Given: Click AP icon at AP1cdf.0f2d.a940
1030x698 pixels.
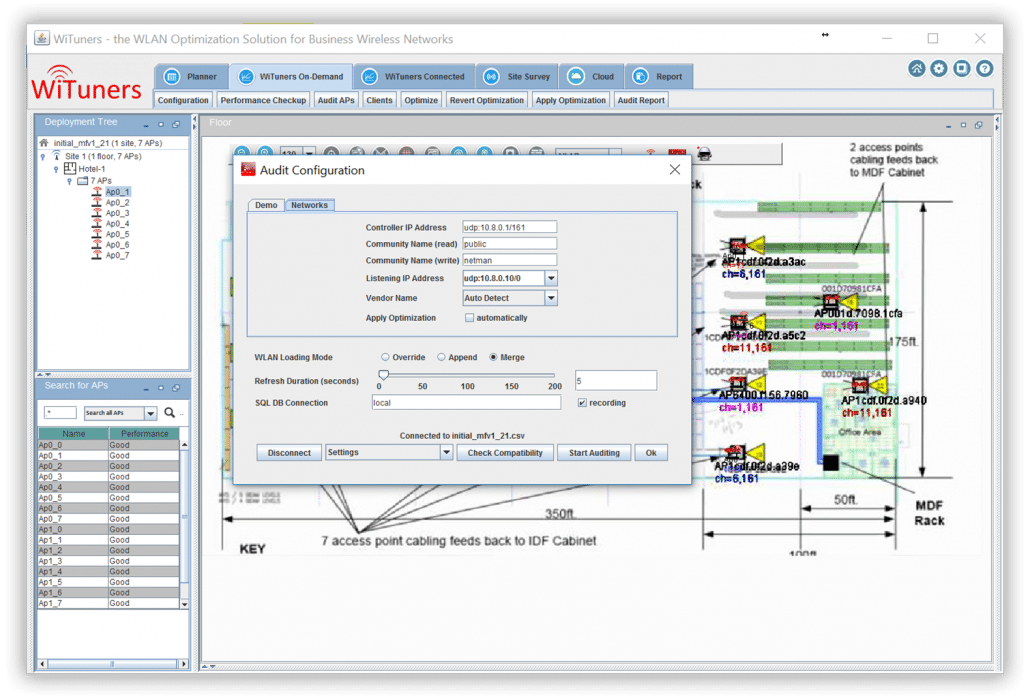Looking at the screenshot, I should [x=860, y=385].
